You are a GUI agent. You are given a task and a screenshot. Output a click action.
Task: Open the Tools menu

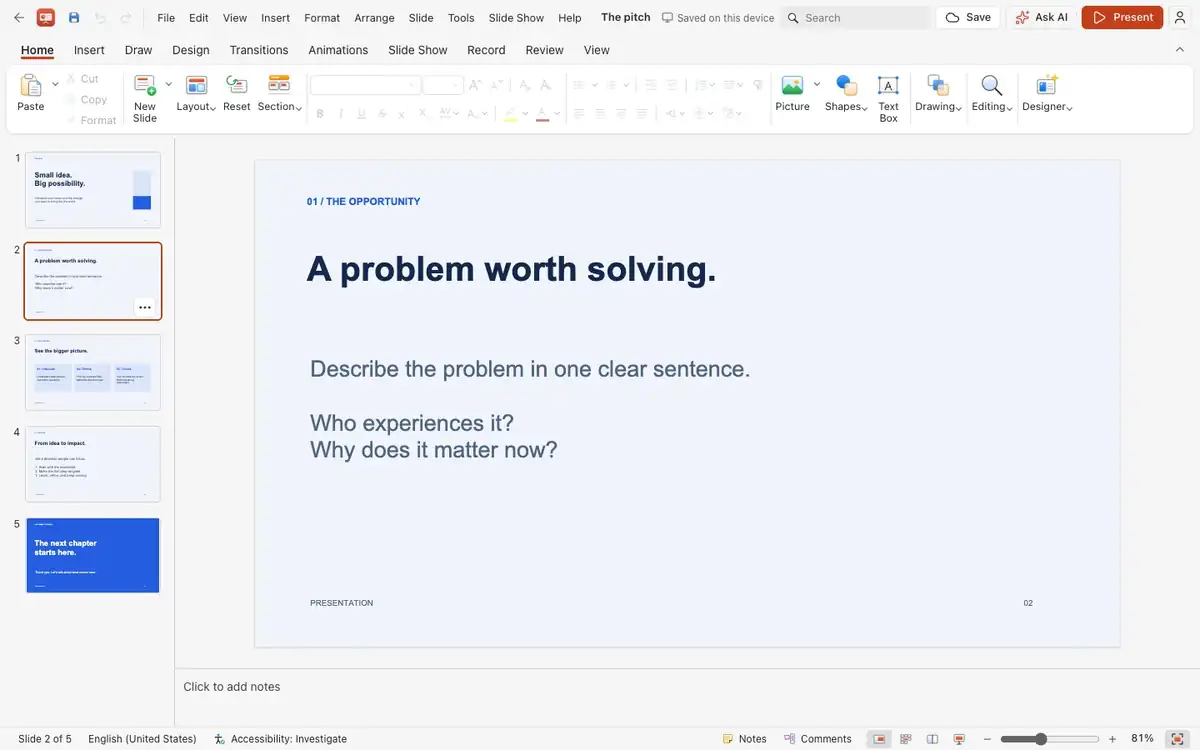pyautogui.click(x=461, y=18)
